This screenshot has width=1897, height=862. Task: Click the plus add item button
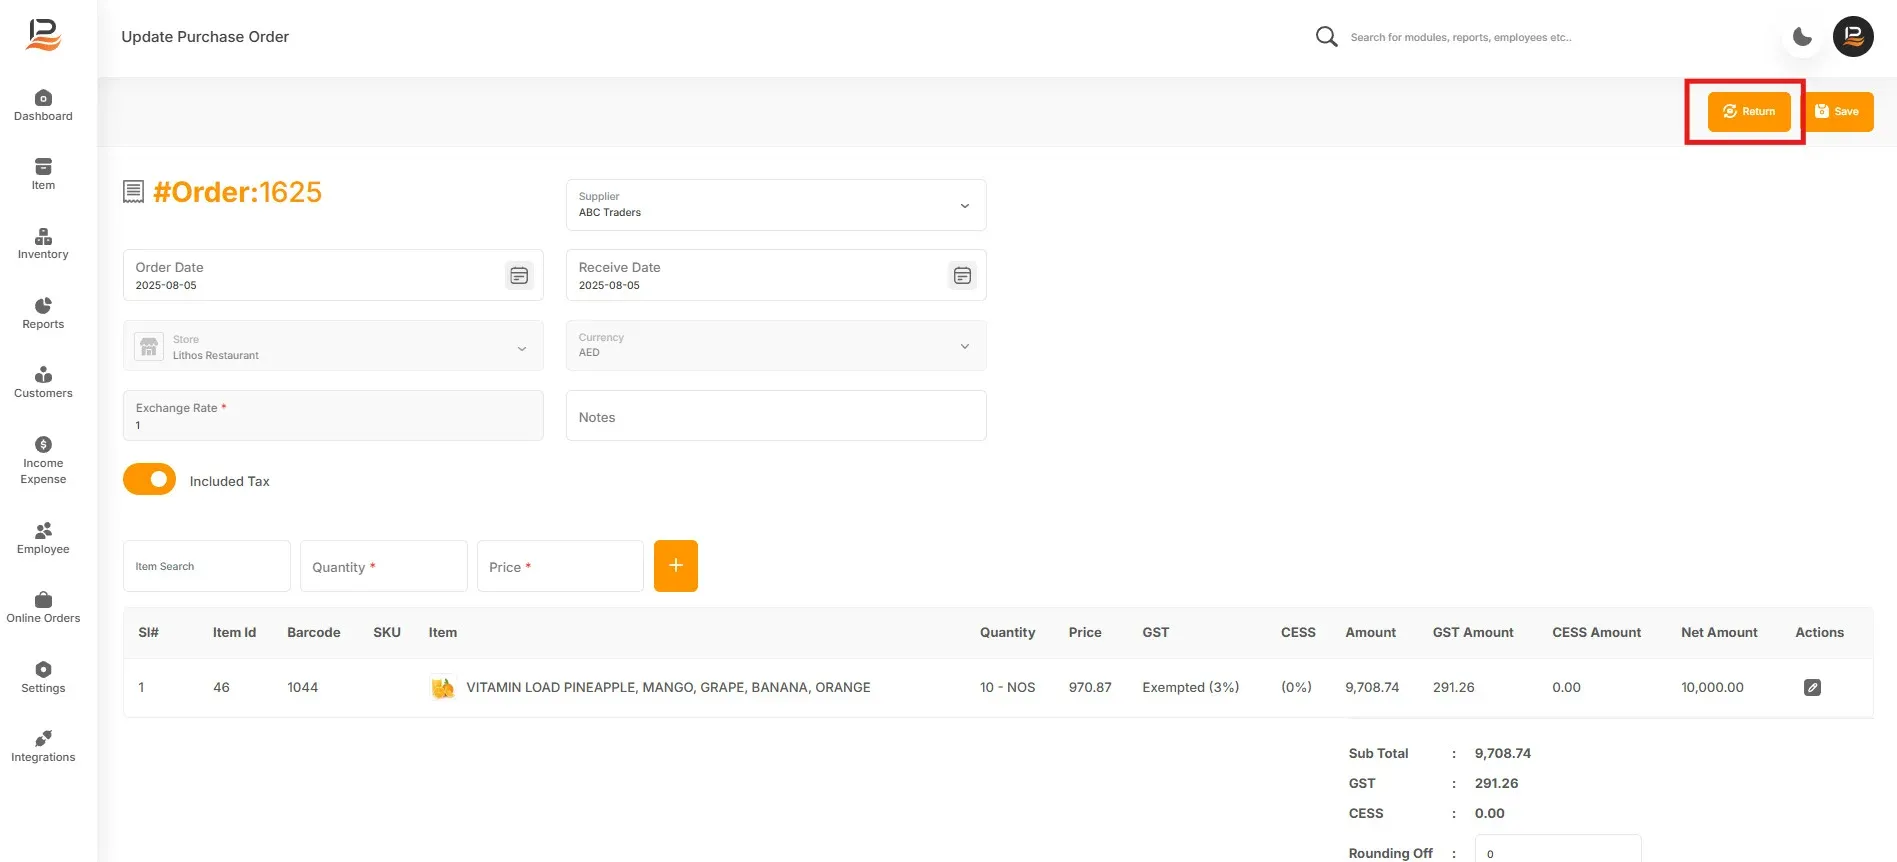click(x=676, y=566)
